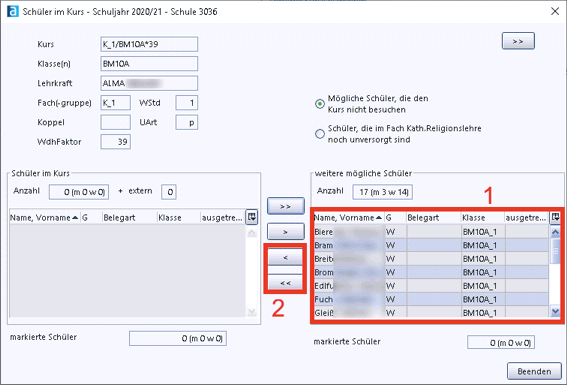
Task: Click the Beenden button
Action: 534,371
